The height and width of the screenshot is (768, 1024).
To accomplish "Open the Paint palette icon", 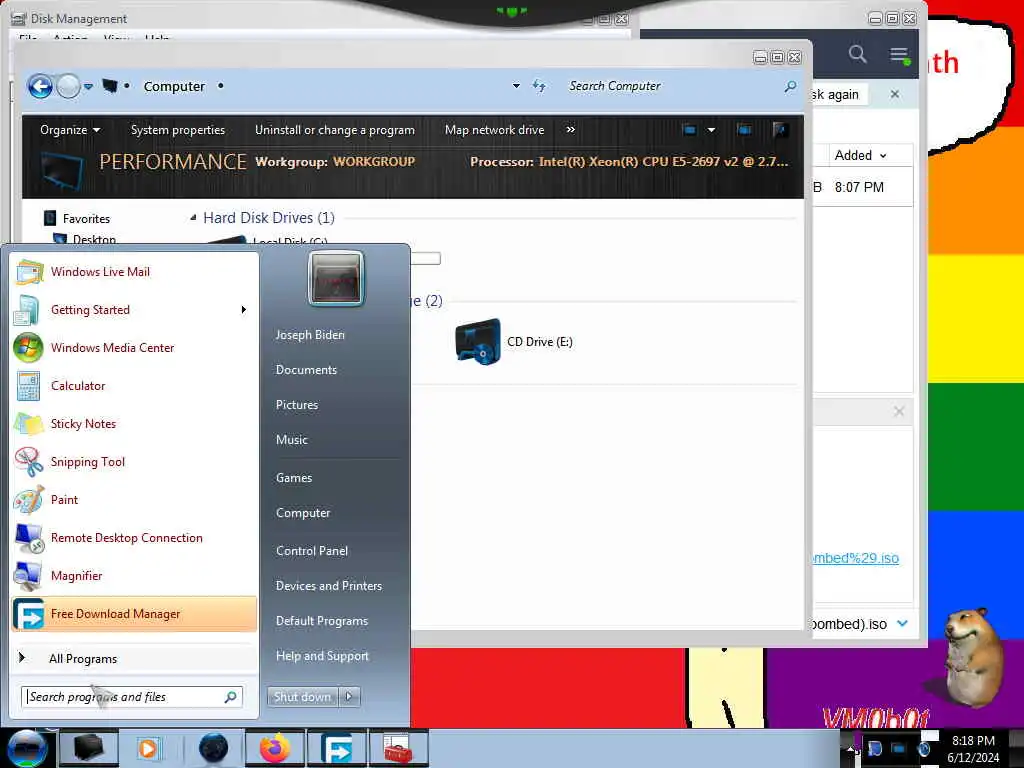I will click(28, 500).
